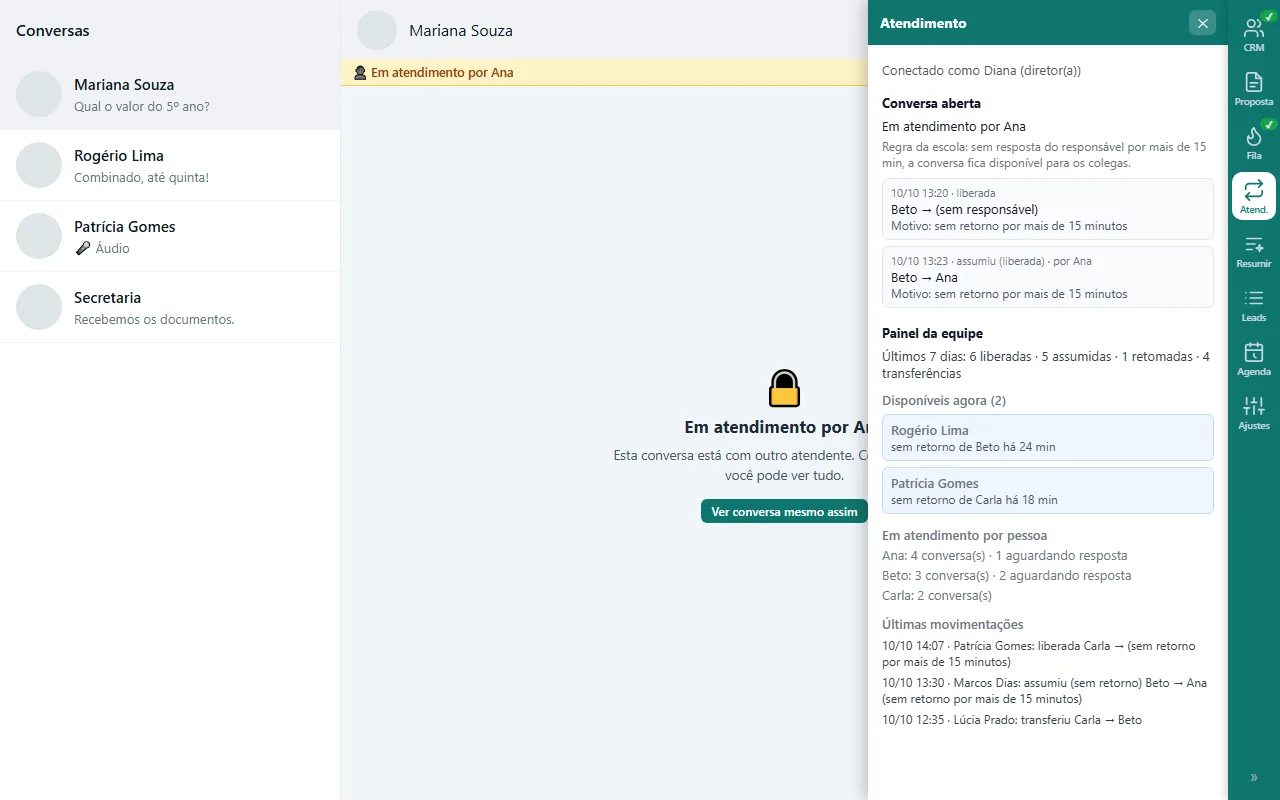Click the 'Conversas' list heading
Image resolution: width=1280 pixels, height=800 pixels.
(x=53, y=31)
